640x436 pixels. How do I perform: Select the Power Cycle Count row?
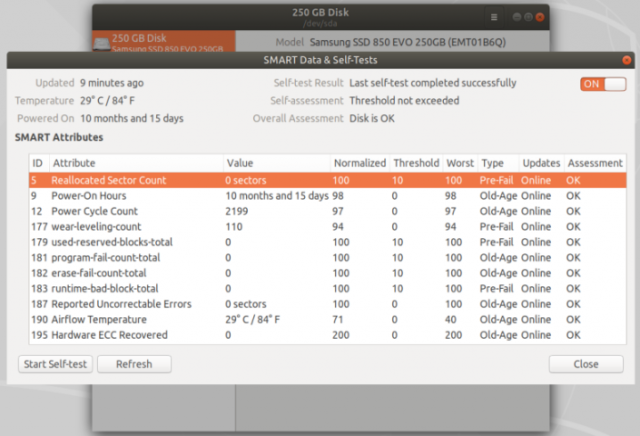(95, 211)
